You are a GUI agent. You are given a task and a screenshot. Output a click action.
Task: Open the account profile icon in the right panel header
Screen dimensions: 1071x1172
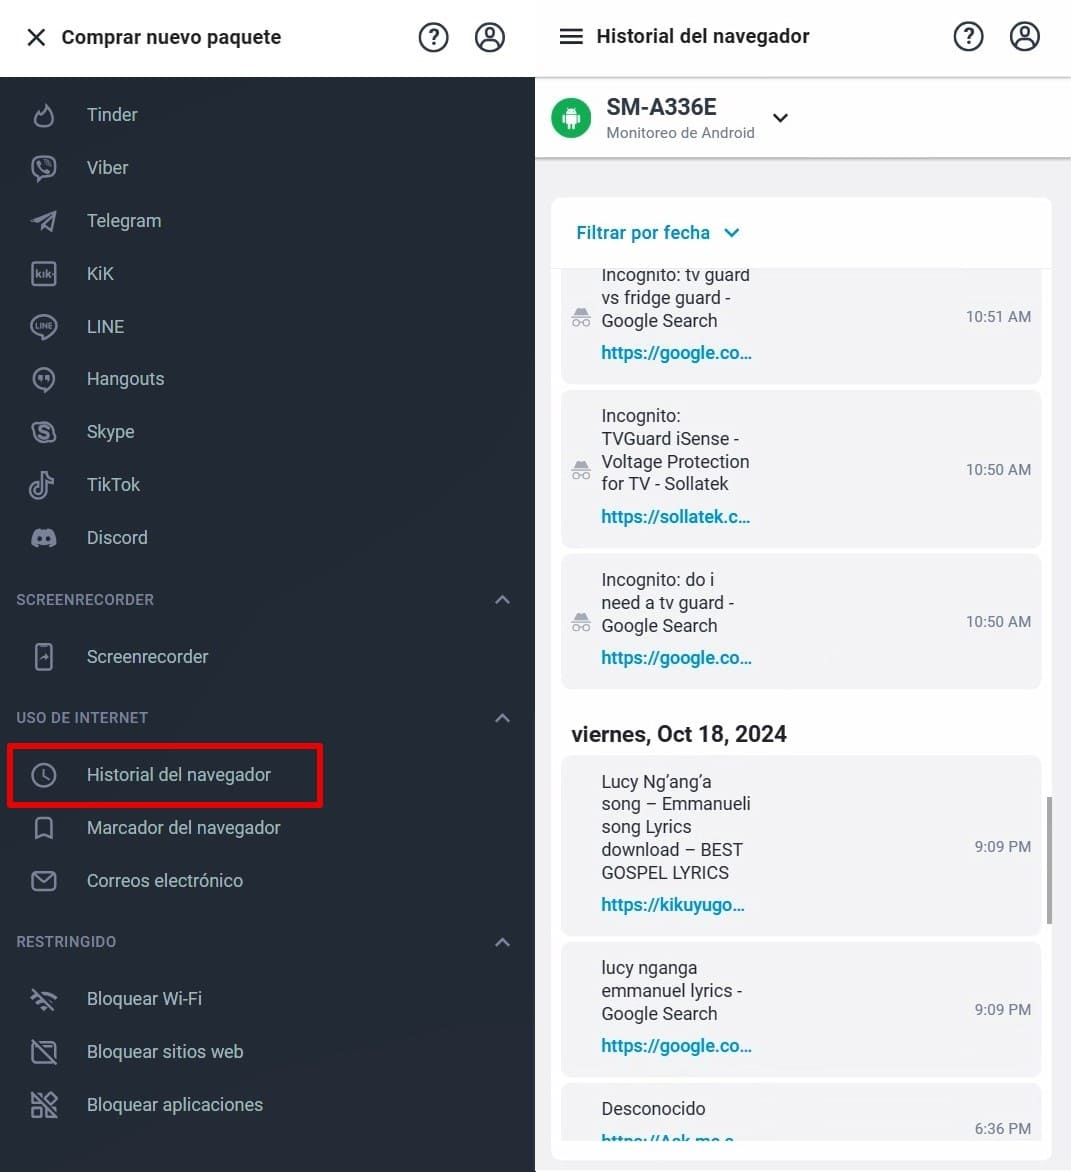(x=1025, y=36)
